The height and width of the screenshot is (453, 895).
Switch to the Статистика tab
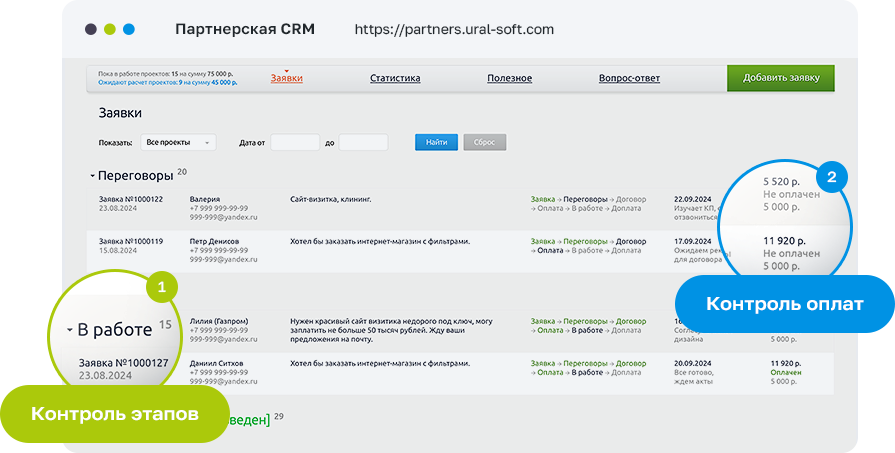pyautogui.click(x=395, y=78)
